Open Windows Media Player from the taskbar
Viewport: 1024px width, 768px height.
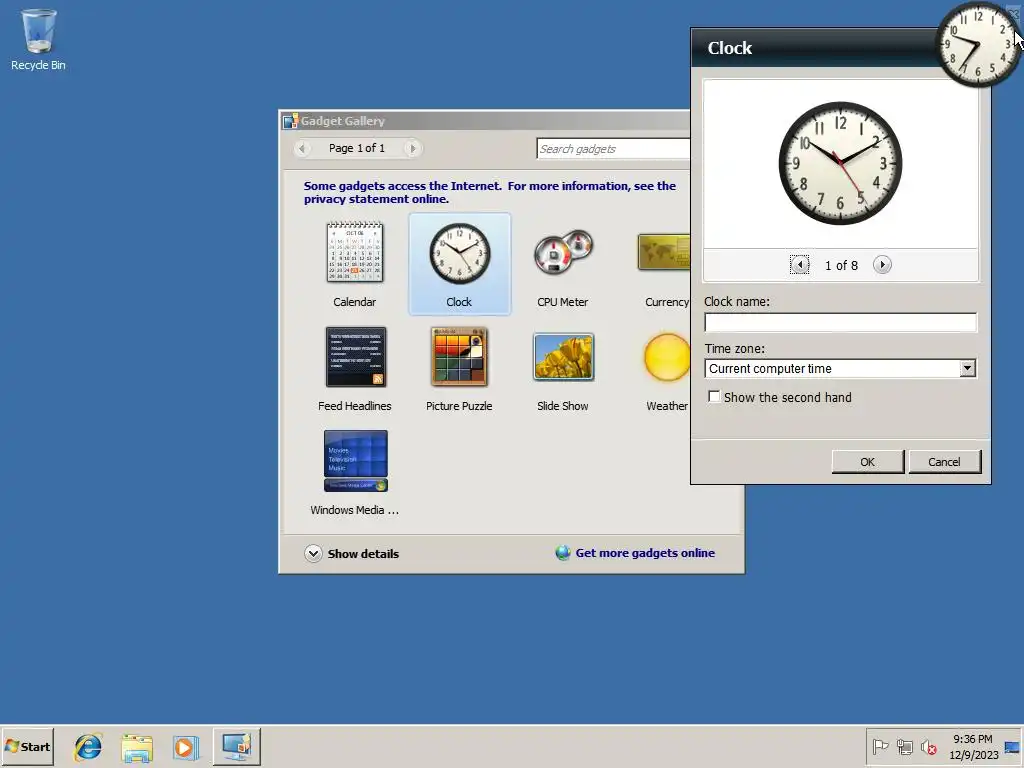(x=185, y=747)
